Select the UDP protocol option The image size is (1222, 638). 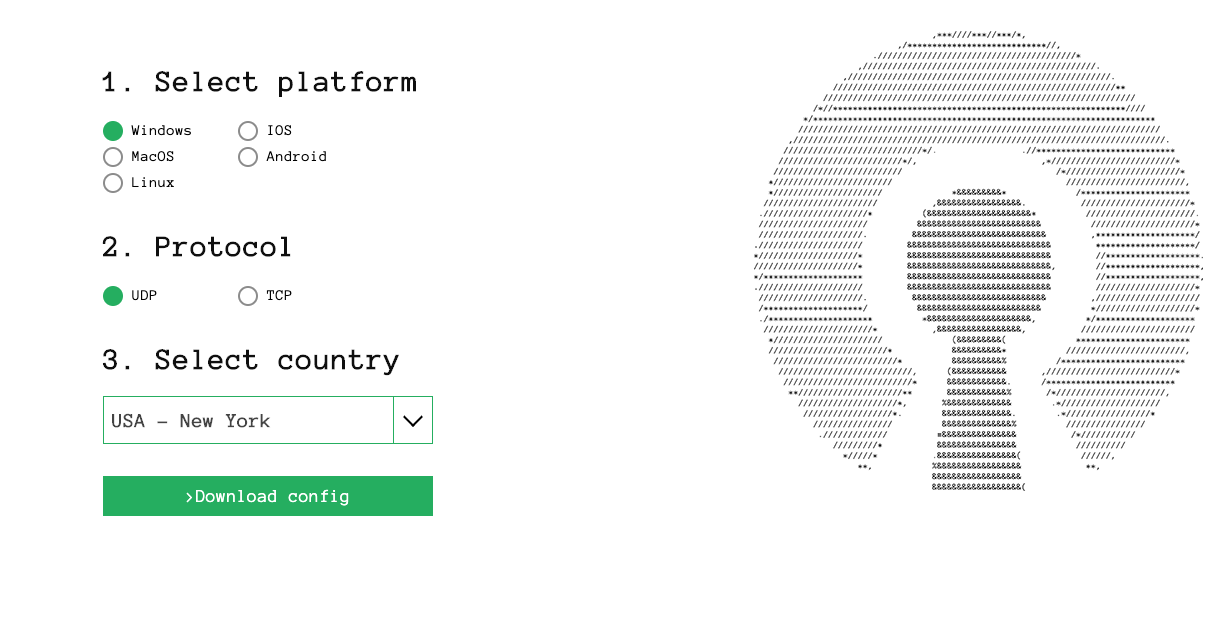pyautogui.click(x=113, y=296)
